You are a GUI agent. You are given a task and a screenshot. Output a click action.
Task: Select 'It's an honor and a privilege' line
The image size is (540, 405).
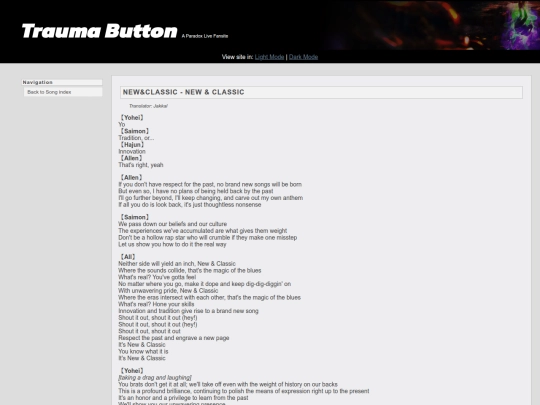[183, 398]
